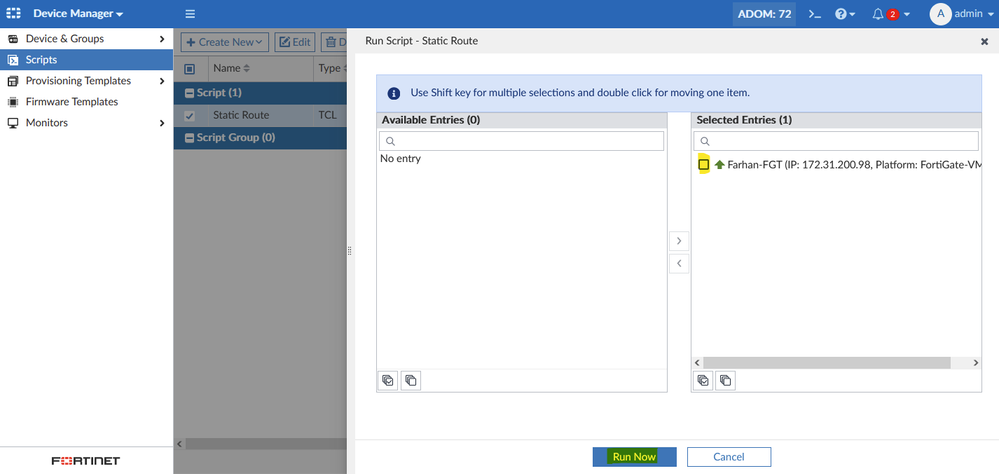Close the Run Script dialog
Image resolution: width=999 pixels, height=474 pixels.
point(984,41)
